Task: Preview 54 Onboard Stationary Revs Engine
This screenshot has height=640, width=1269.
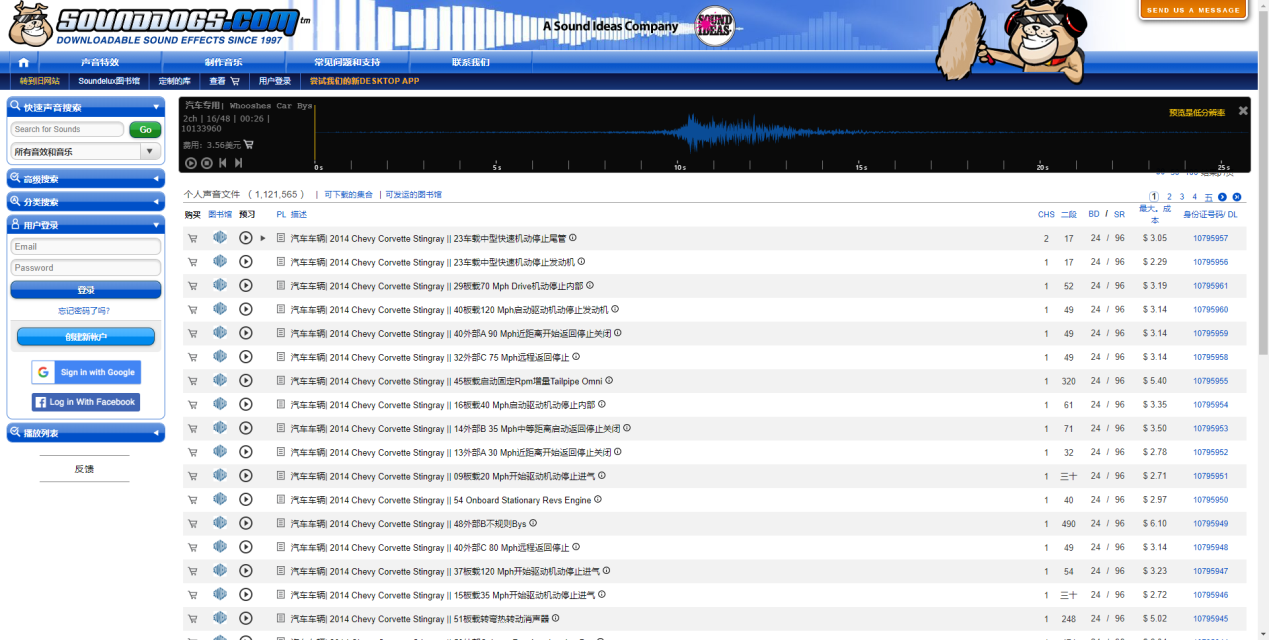Action: 246,500
